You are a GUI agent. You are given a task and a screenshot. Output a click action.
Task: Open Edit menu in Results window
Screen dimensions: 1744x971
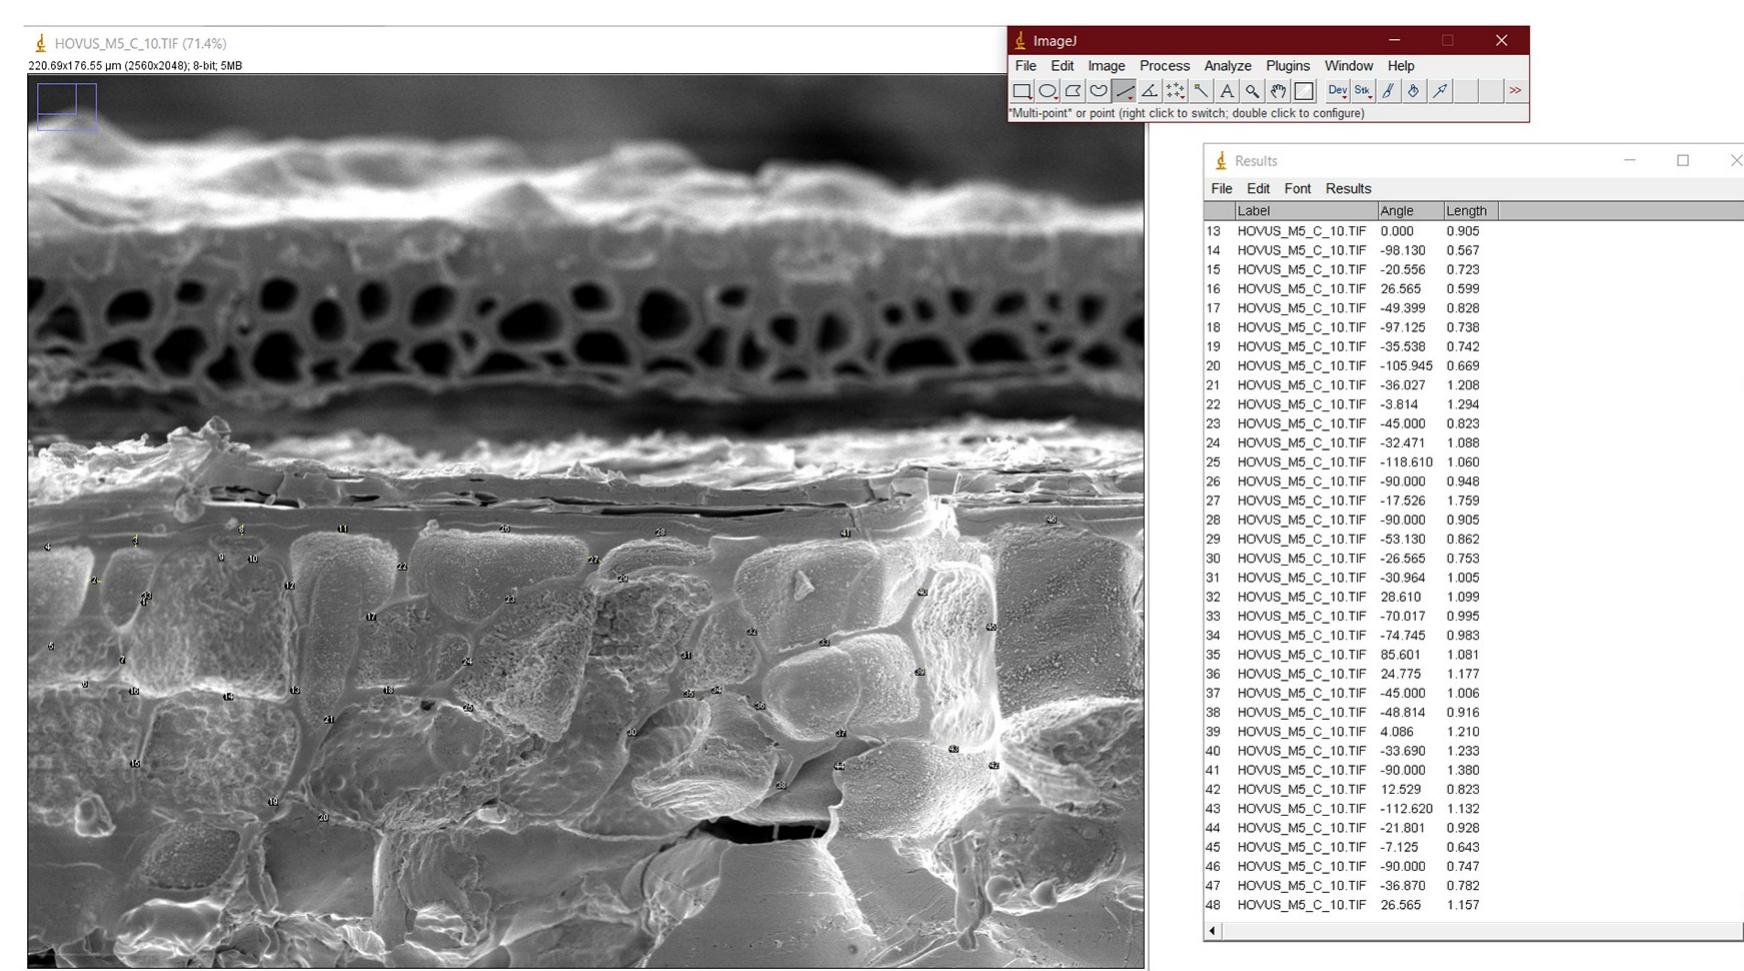1258,189
